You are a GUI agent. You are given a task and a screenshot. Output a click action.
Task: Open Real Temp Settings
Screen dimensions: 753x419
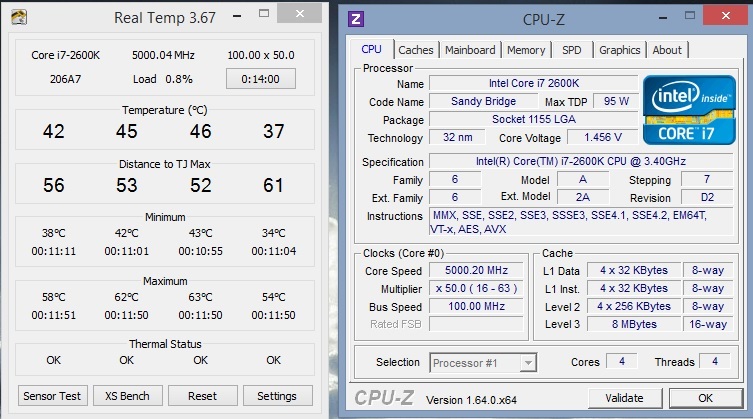pyautogui.click(x=277, y=395)
